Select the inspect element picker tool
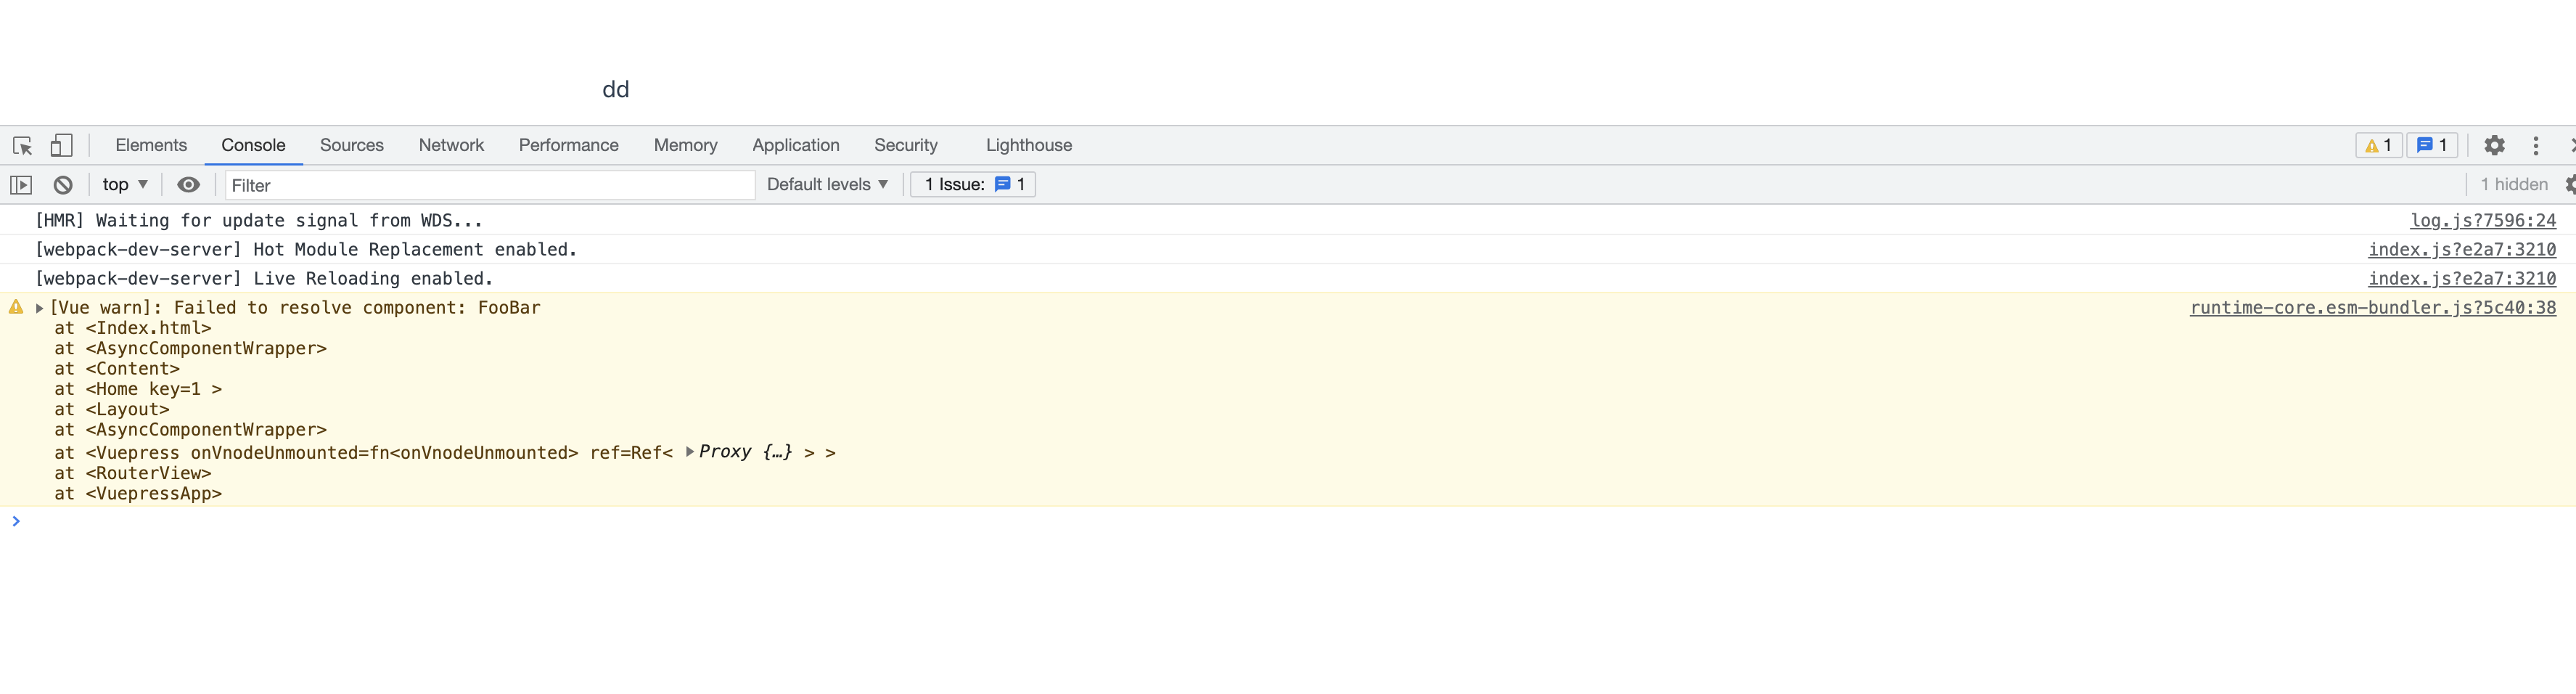 (23, 145)
